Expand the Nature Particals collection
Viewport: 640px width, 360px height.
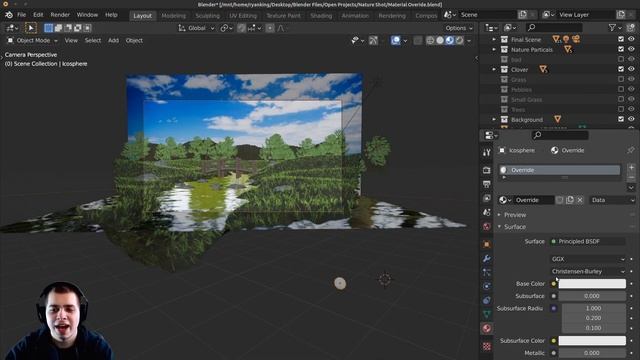click(x=494, y=49)
